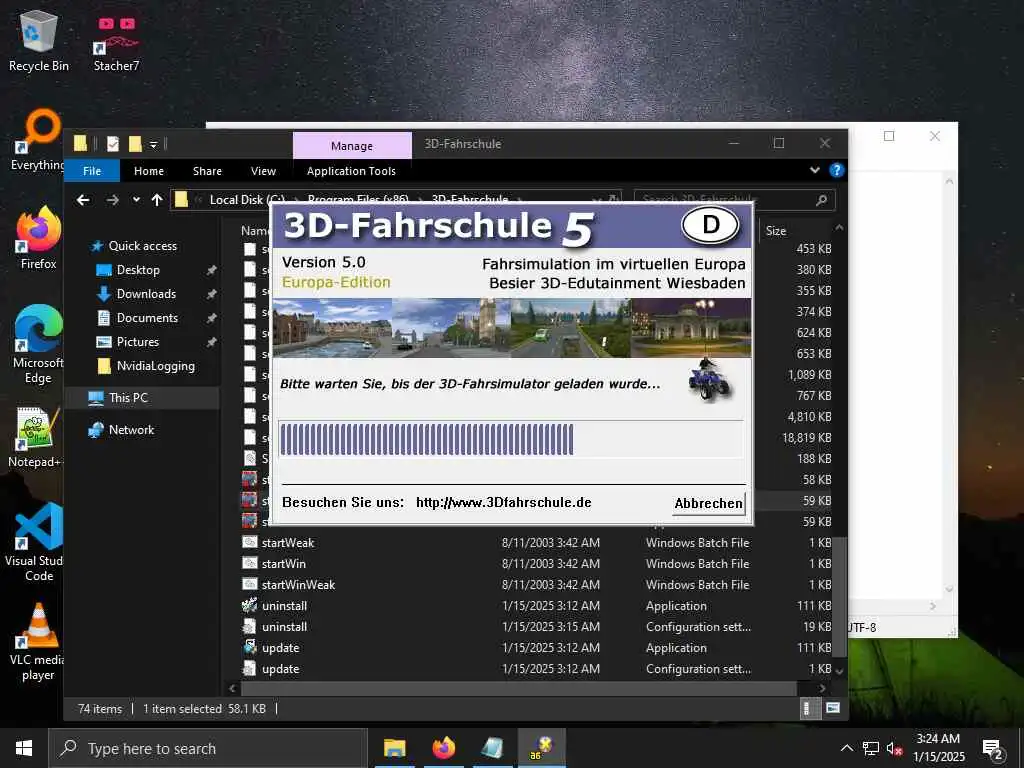Click the taskbar search box
The height and width of the screenshot is (768, 1024).
coord(208,748)
